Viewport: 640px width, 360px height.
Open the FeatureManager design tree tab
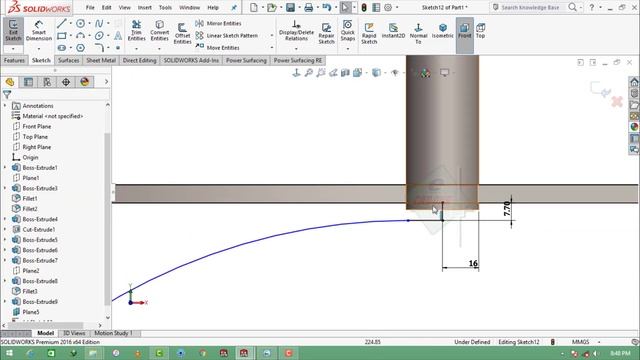(x=10, y=82)
